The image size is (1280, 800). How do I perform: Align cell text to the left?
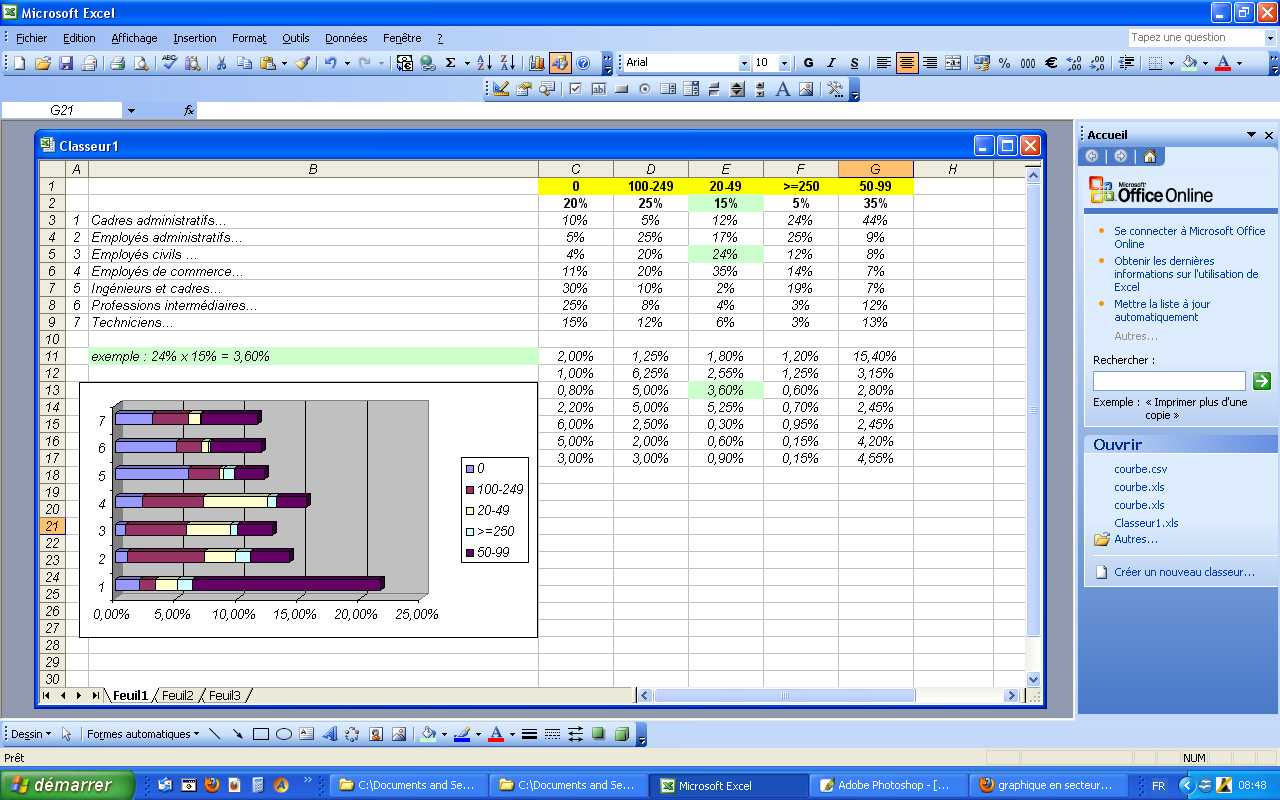click(x=884, y=63)
